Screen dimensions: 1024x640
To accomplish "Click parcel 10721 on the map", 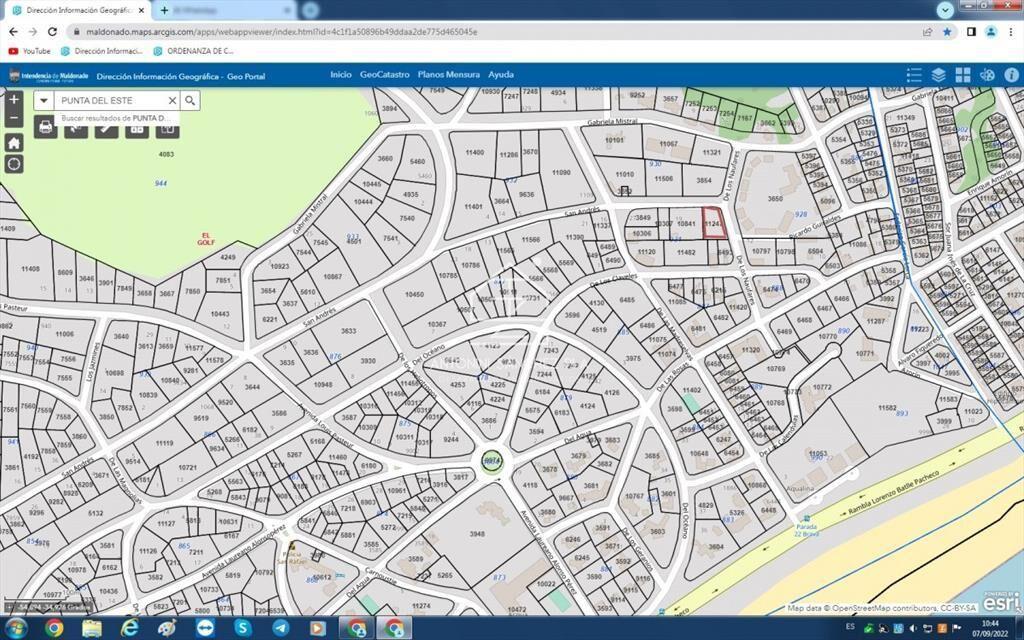I will pyautogui.click(x=187, y=468).
